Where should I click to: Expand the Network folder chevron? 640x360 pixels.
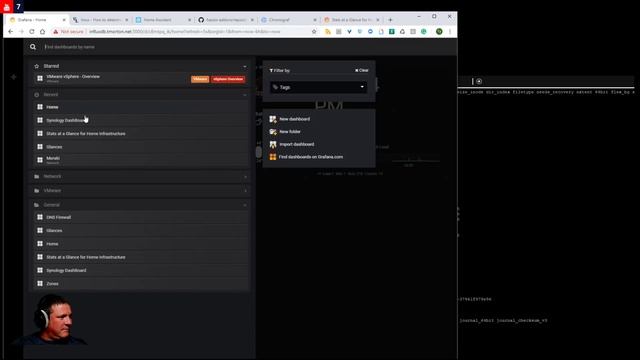245,177
